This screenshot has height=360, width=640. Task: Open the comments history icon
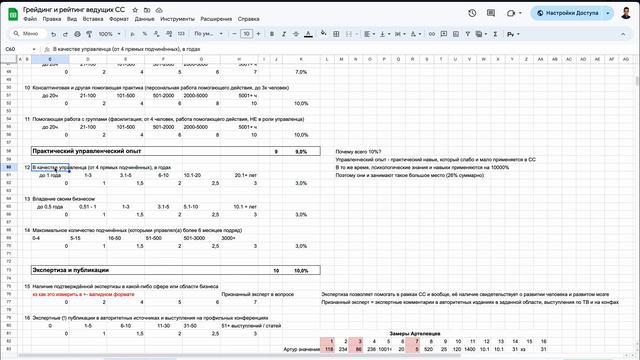point(491,13)
